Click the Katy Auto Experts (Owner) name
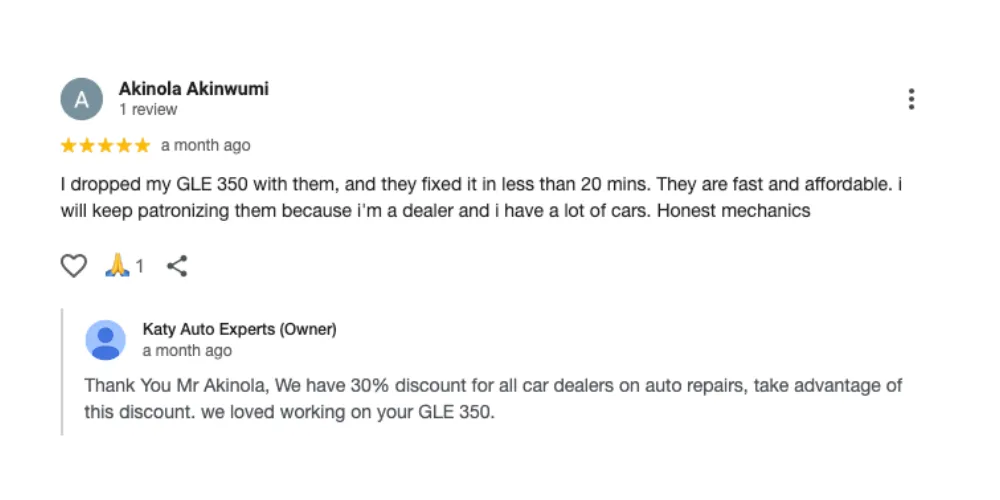 pyautogui.click(x=239, y=329)
